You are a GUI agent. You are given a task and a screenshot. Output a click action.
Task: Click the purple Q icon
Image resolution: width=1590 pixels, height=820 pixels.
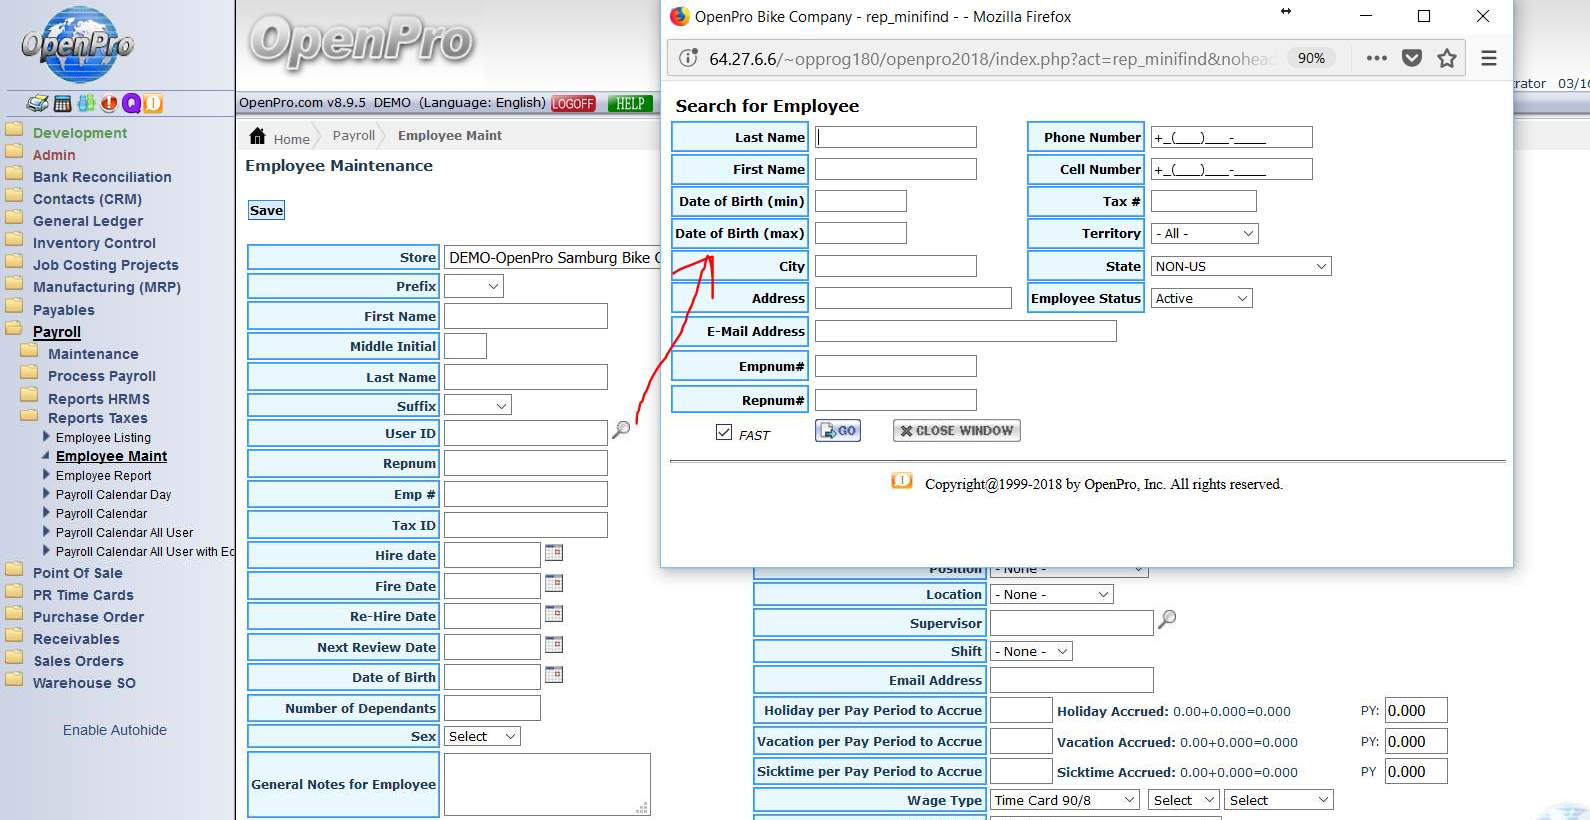tap(131, 103)
